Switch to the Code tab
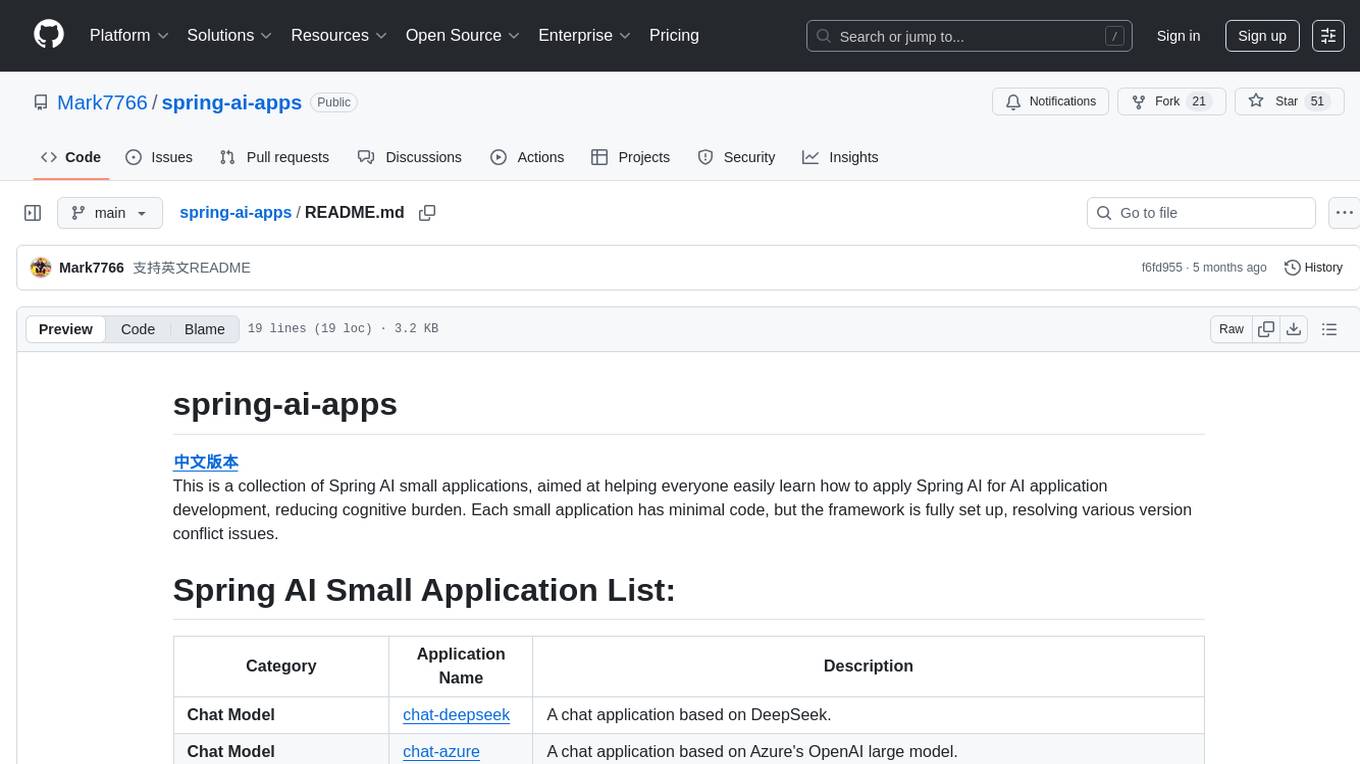Viewport: 1360px width, 764px height. (x=71, y=157)
